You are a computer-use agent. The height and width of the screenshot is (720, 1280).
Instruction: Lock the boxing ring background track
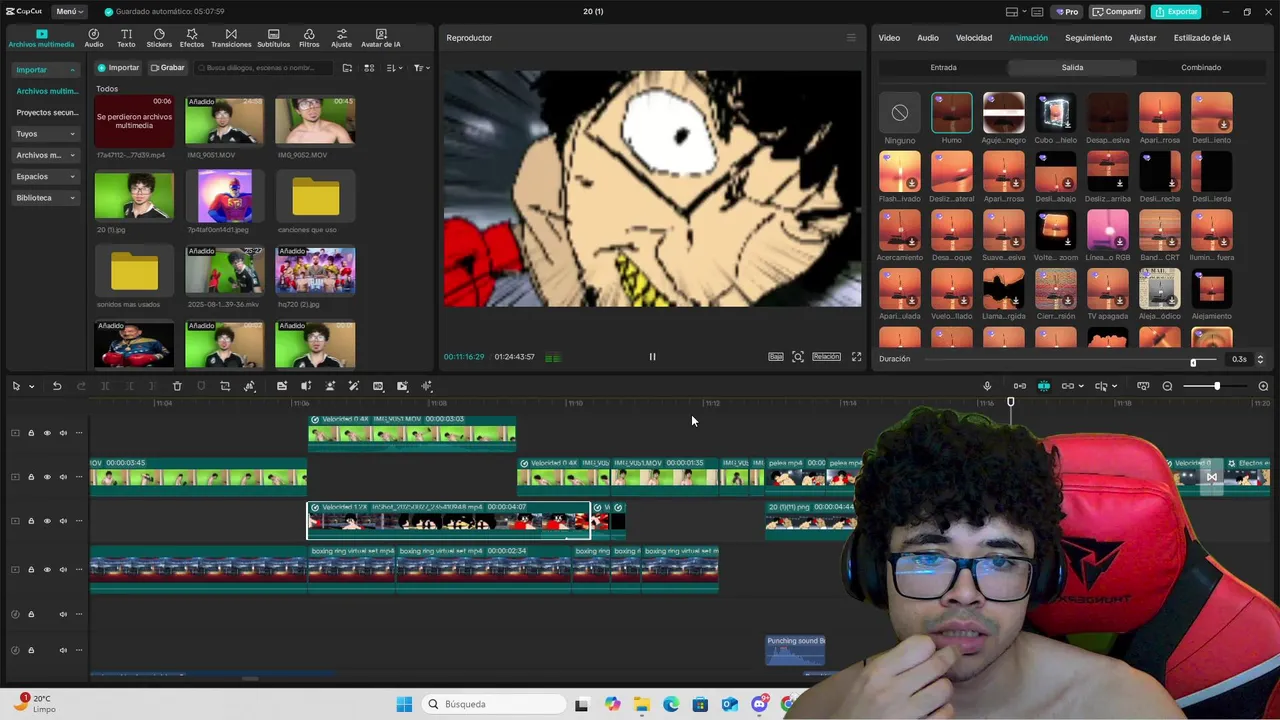[x=31, y=570]
